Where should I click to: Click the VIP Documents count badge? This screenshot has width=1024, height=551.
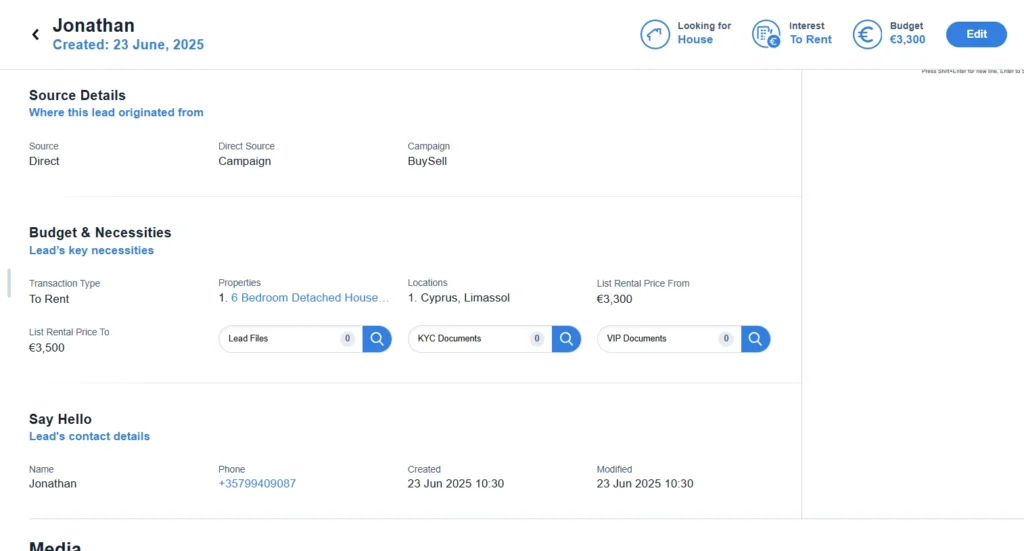pos(726,338)
